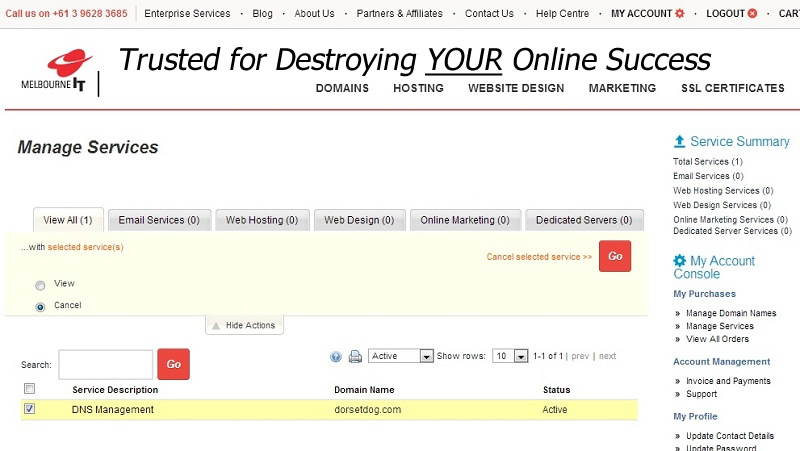Click the Hide Actions triangle icon
This screenshot has width=800, height=451.
tap(216, 325)
